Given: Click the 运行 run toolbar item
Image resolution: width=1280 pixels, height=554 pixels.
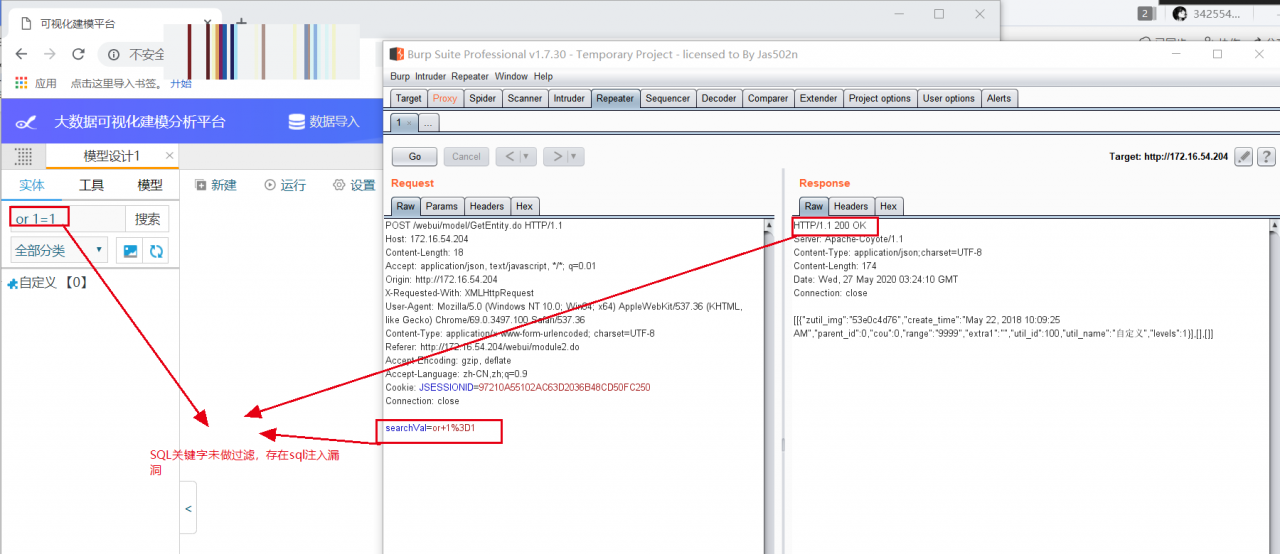Looking at the screenshot, I should [x=285, y=185].
